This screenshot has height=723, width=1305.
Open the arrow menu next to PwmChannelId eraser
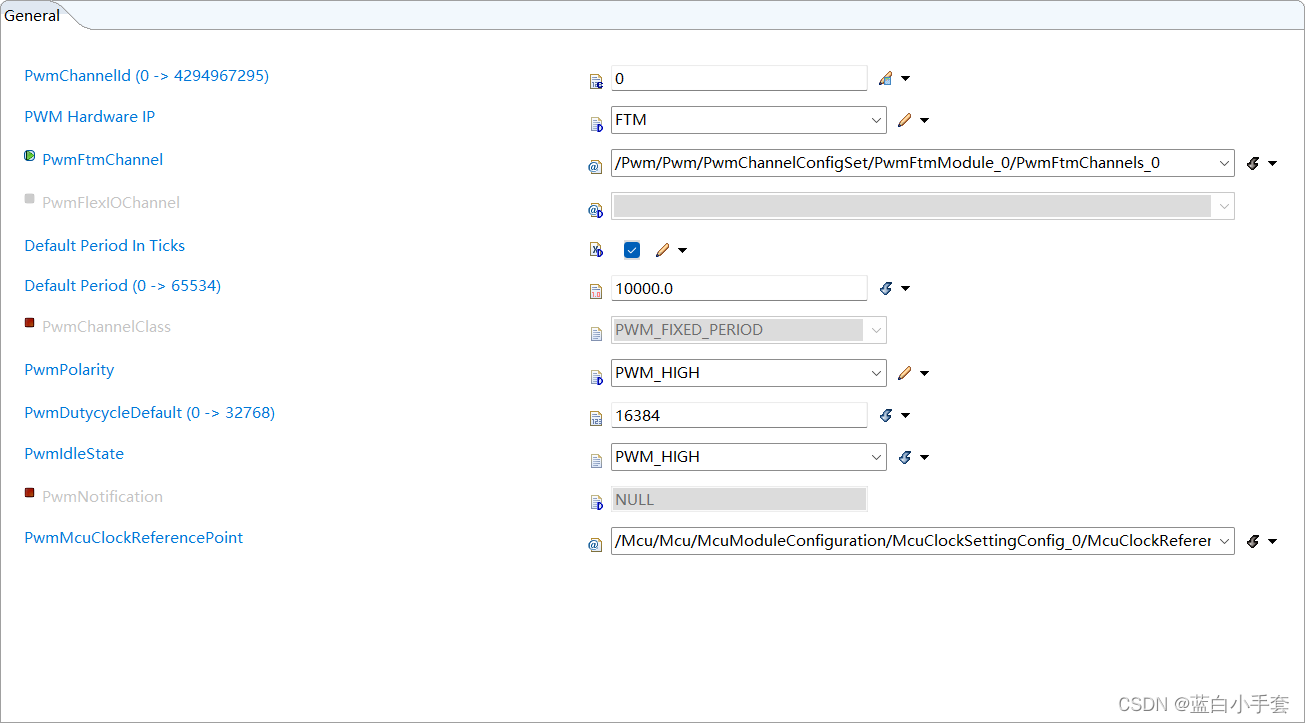tap(905, 78)
